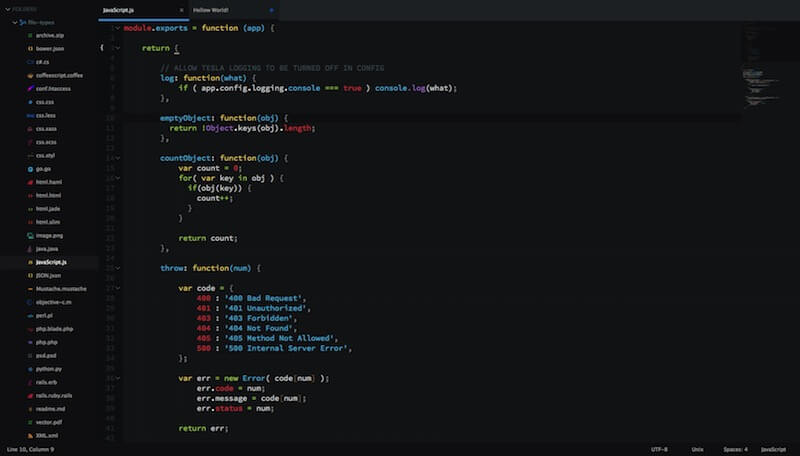Click the go.go file icon
800x456 pixels.
coord(28,169)
